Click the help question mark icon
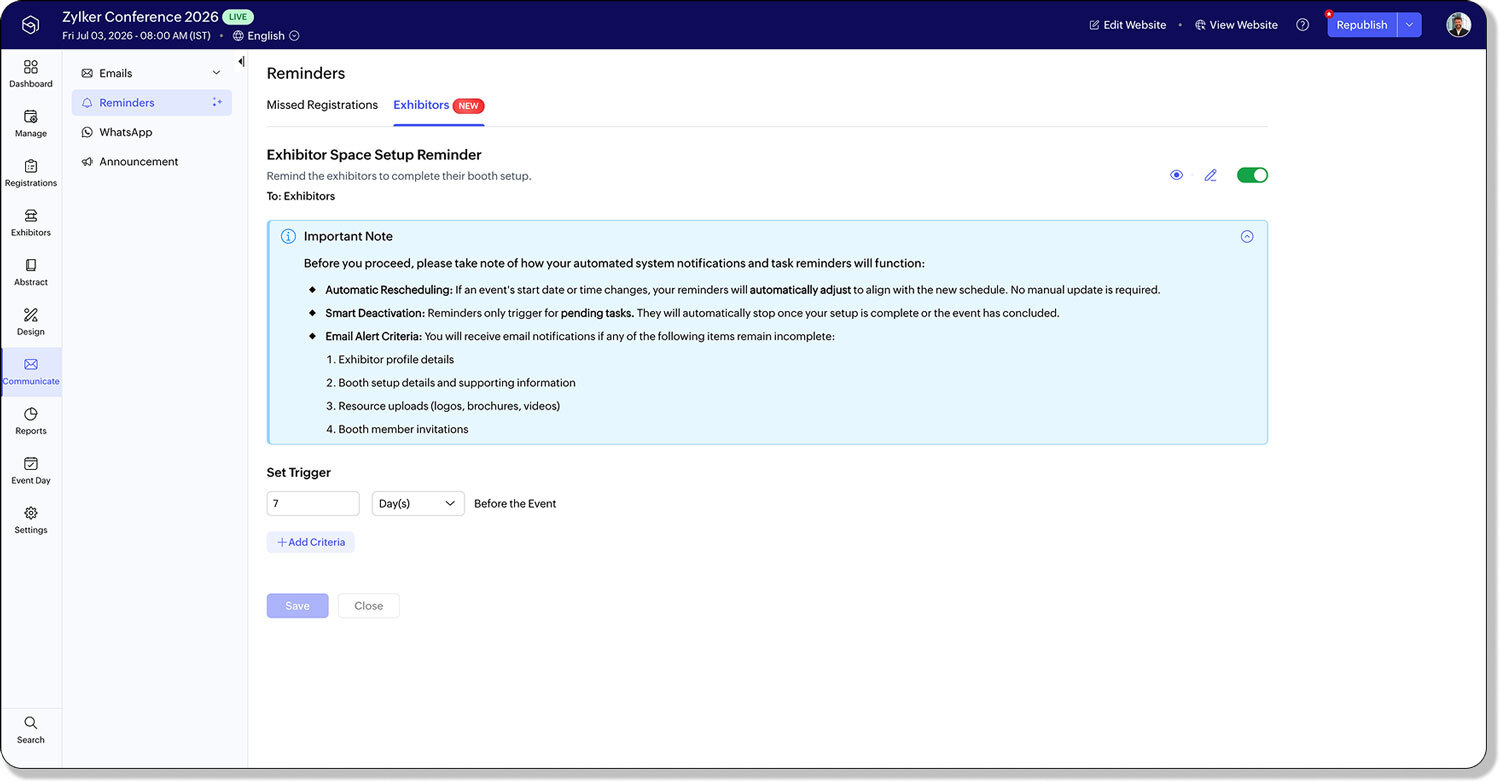The height and width of the screenshot is (782, 1500). [x=1302, y=25]
